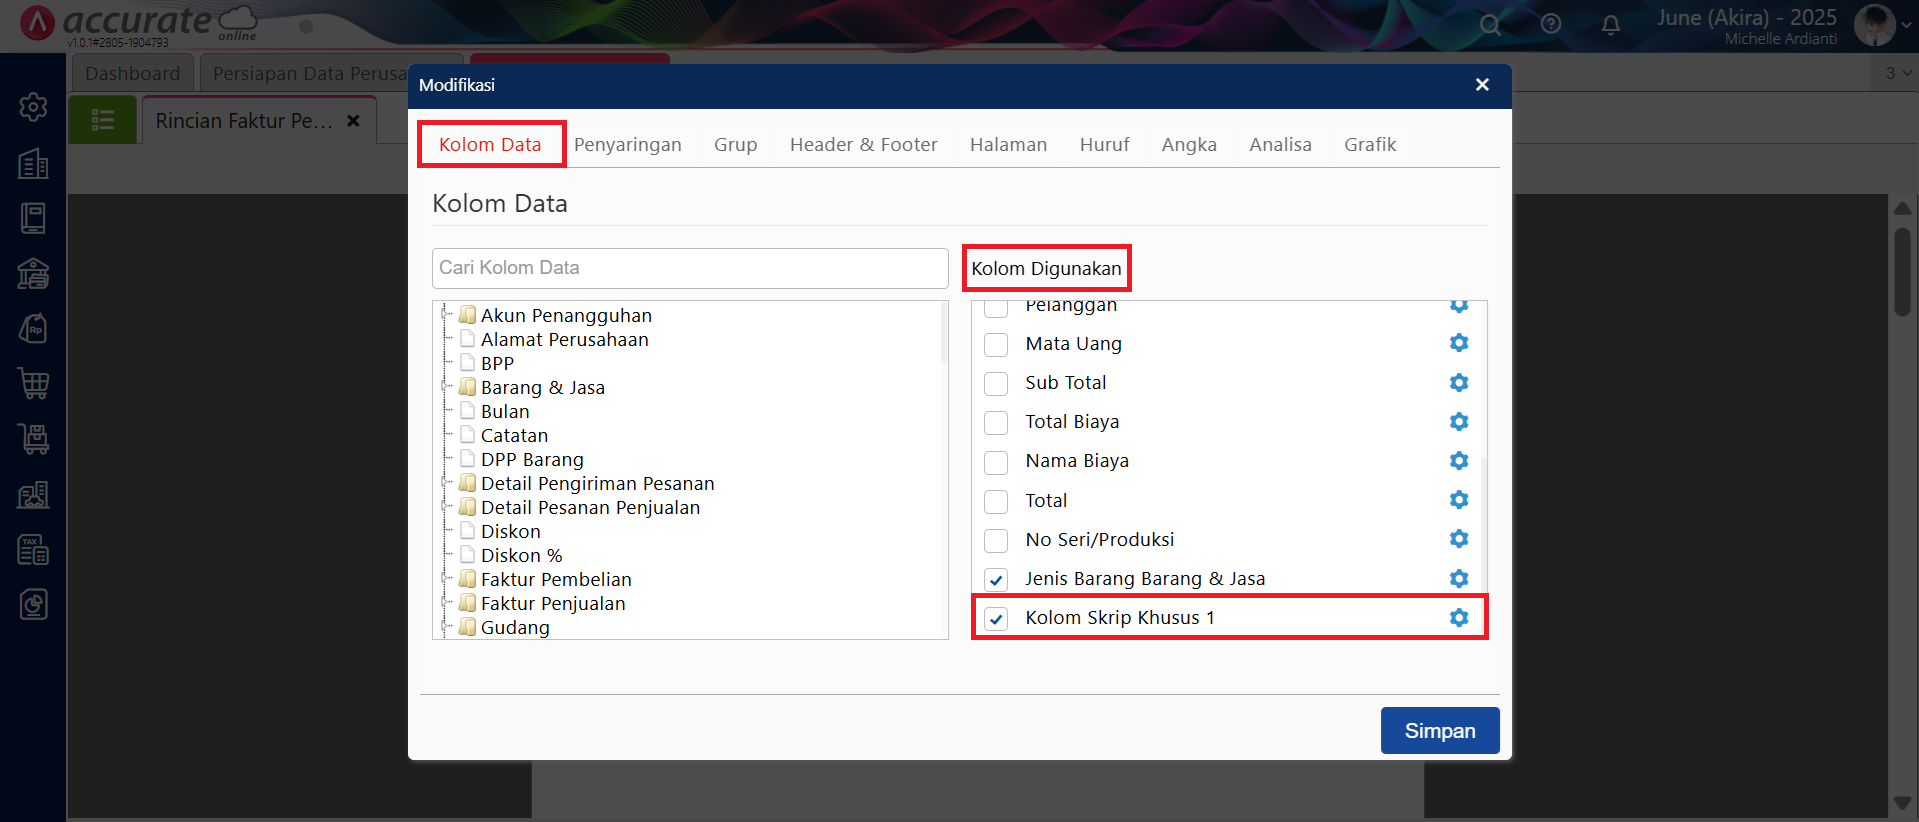Expand the Gudang folder
The width and height of the screenshot is (1919, 822).
(446, 627)
